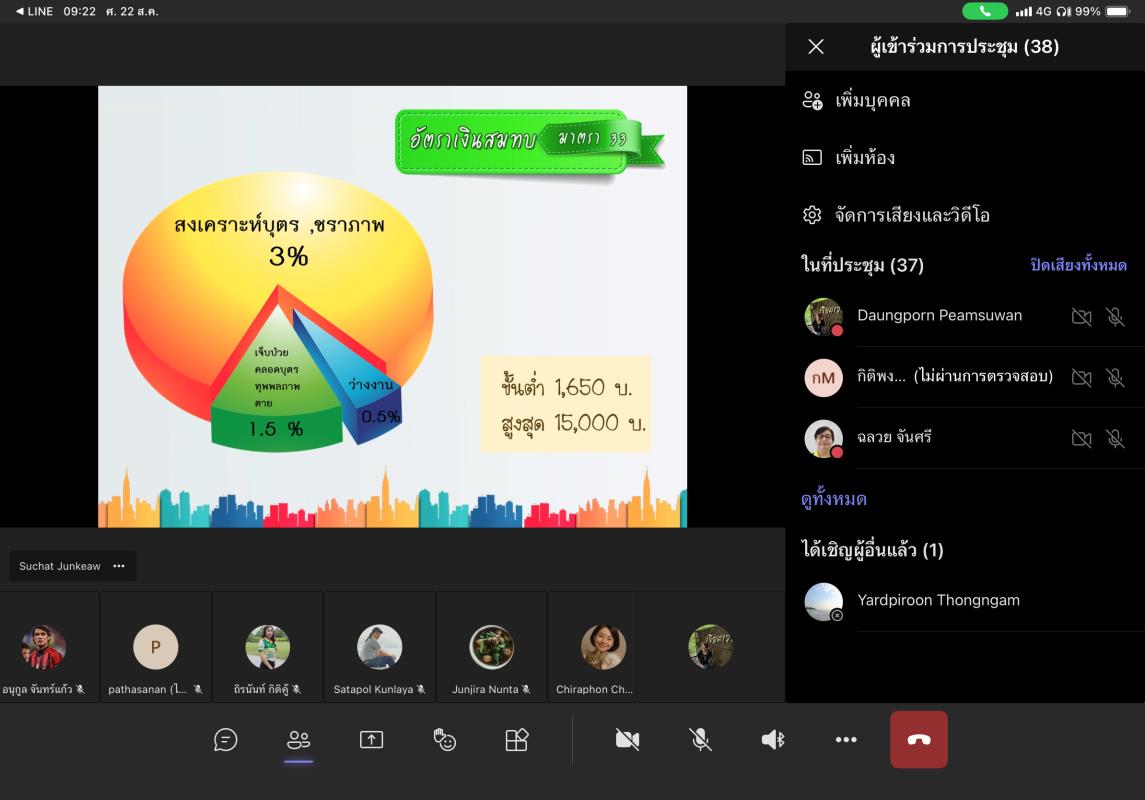Image resolution: width=1145 pixels, height=800 pixels.
Task: Click ปิดเสียงทั้งหมด link
Action: (1078, 265)
